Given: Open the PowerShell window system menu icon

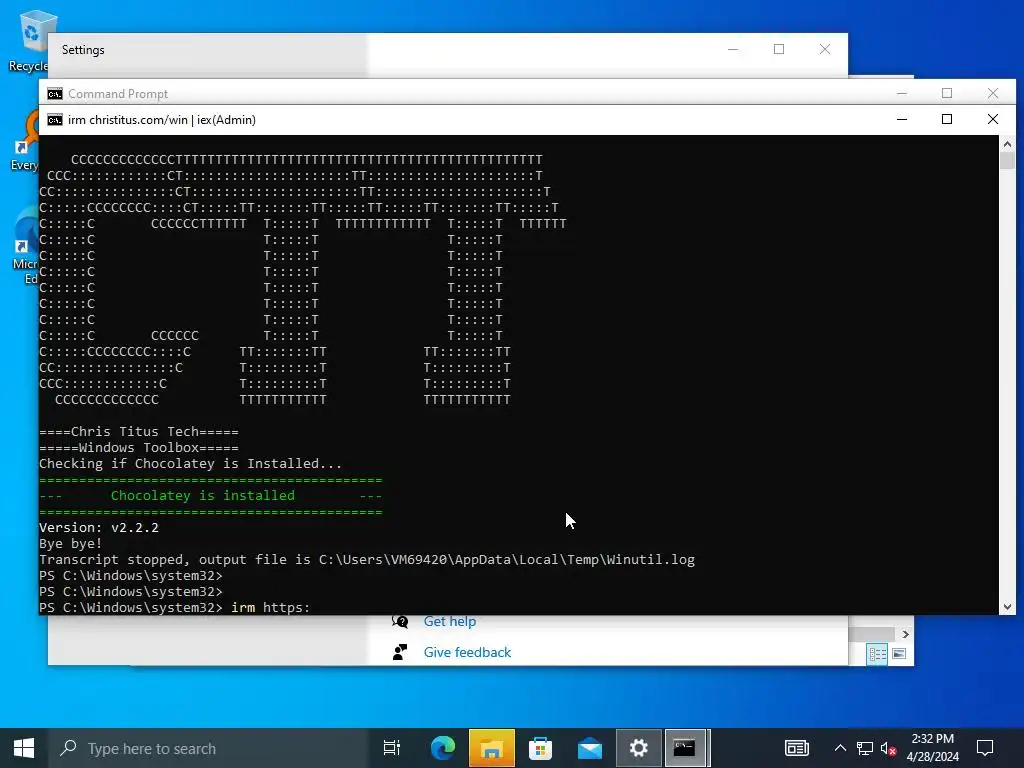Looking at the screenshot, I should pyautogui.click(x=55, y=120).
